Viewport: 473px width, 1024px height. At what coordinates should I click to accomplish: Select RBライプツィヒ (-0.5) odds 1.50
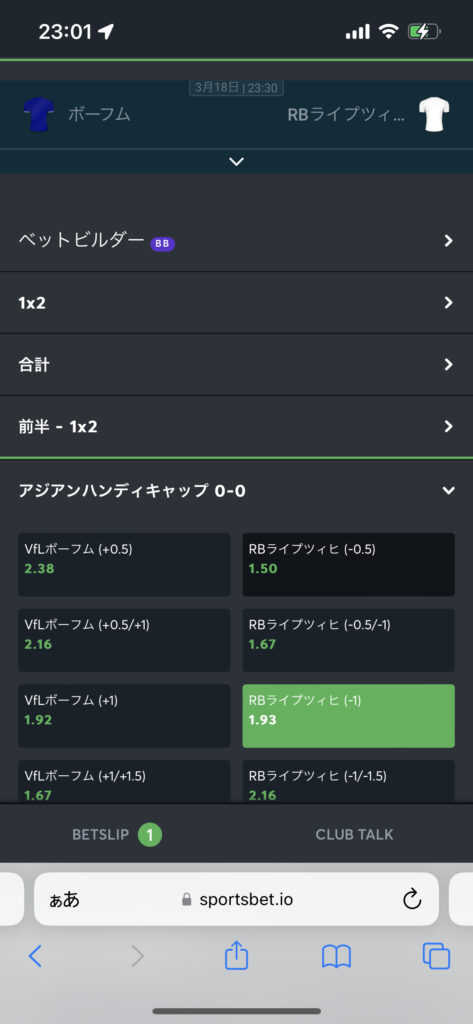(348, 565)
